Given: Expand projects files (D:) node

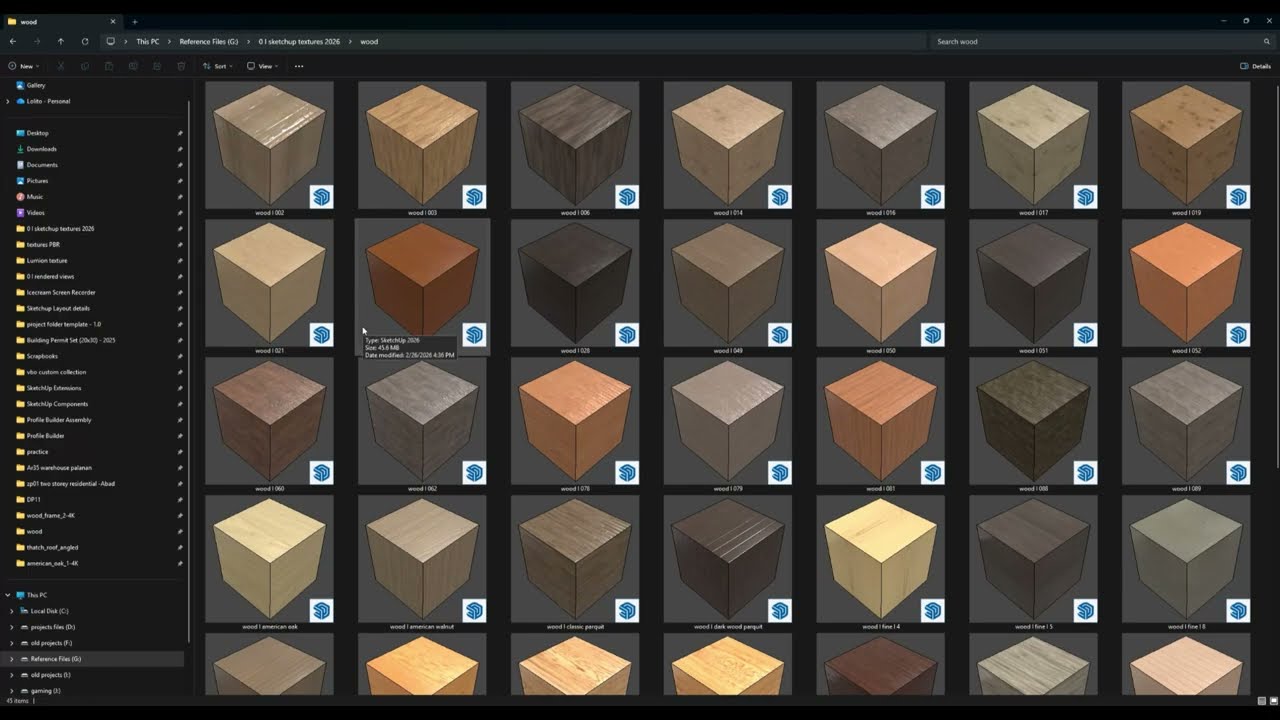Looking at the screenshot, I should pos(12,627).
